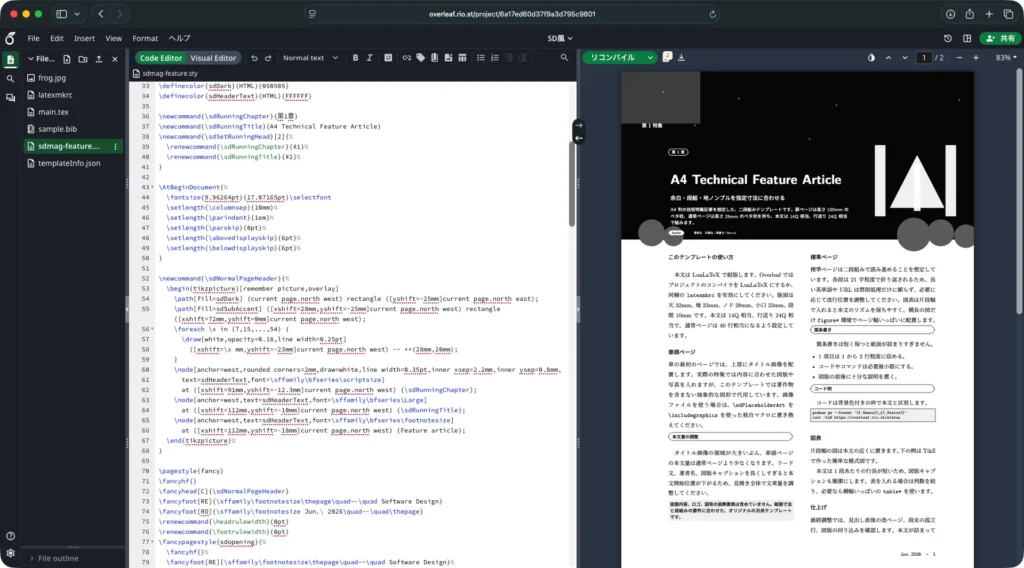Insert a link from the toolbar
The width and height of the screenshot is (1024, 568).
[407, 58]
